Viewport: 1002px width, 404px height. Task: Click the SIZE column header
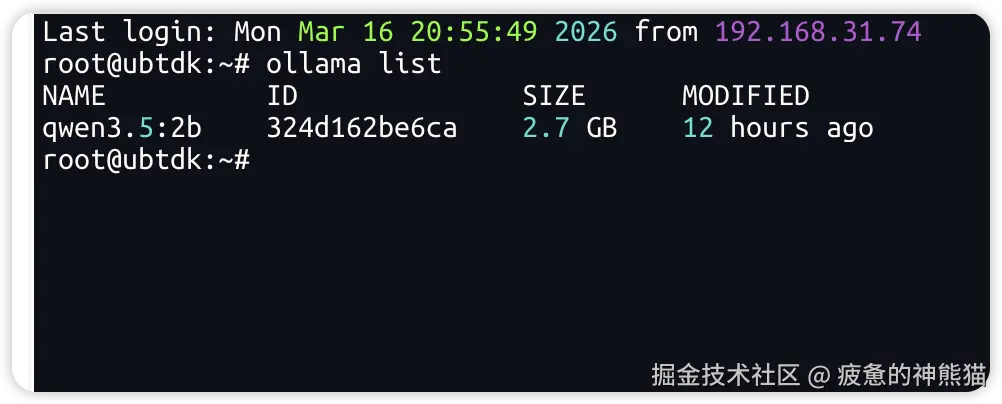click(x=553, y=96)
